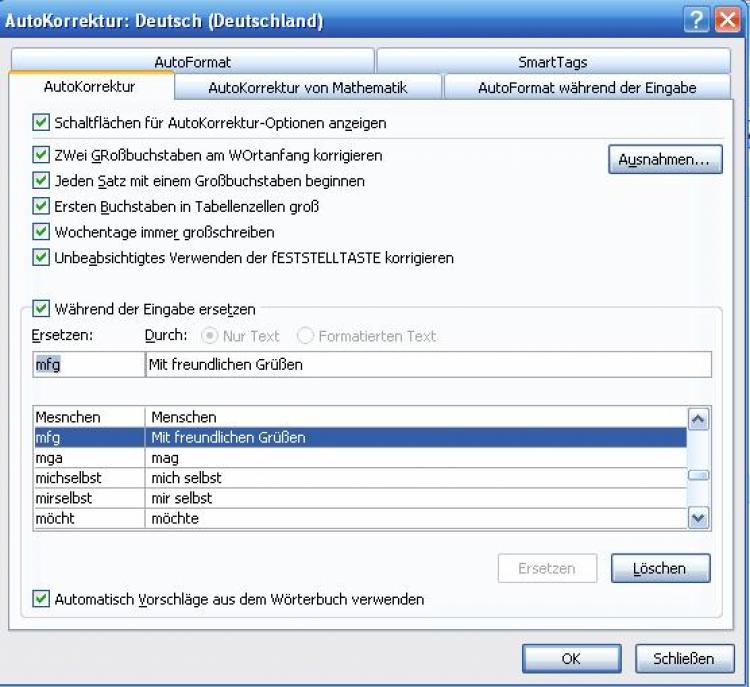Click the Ausnahmen... button

point(664,160)
